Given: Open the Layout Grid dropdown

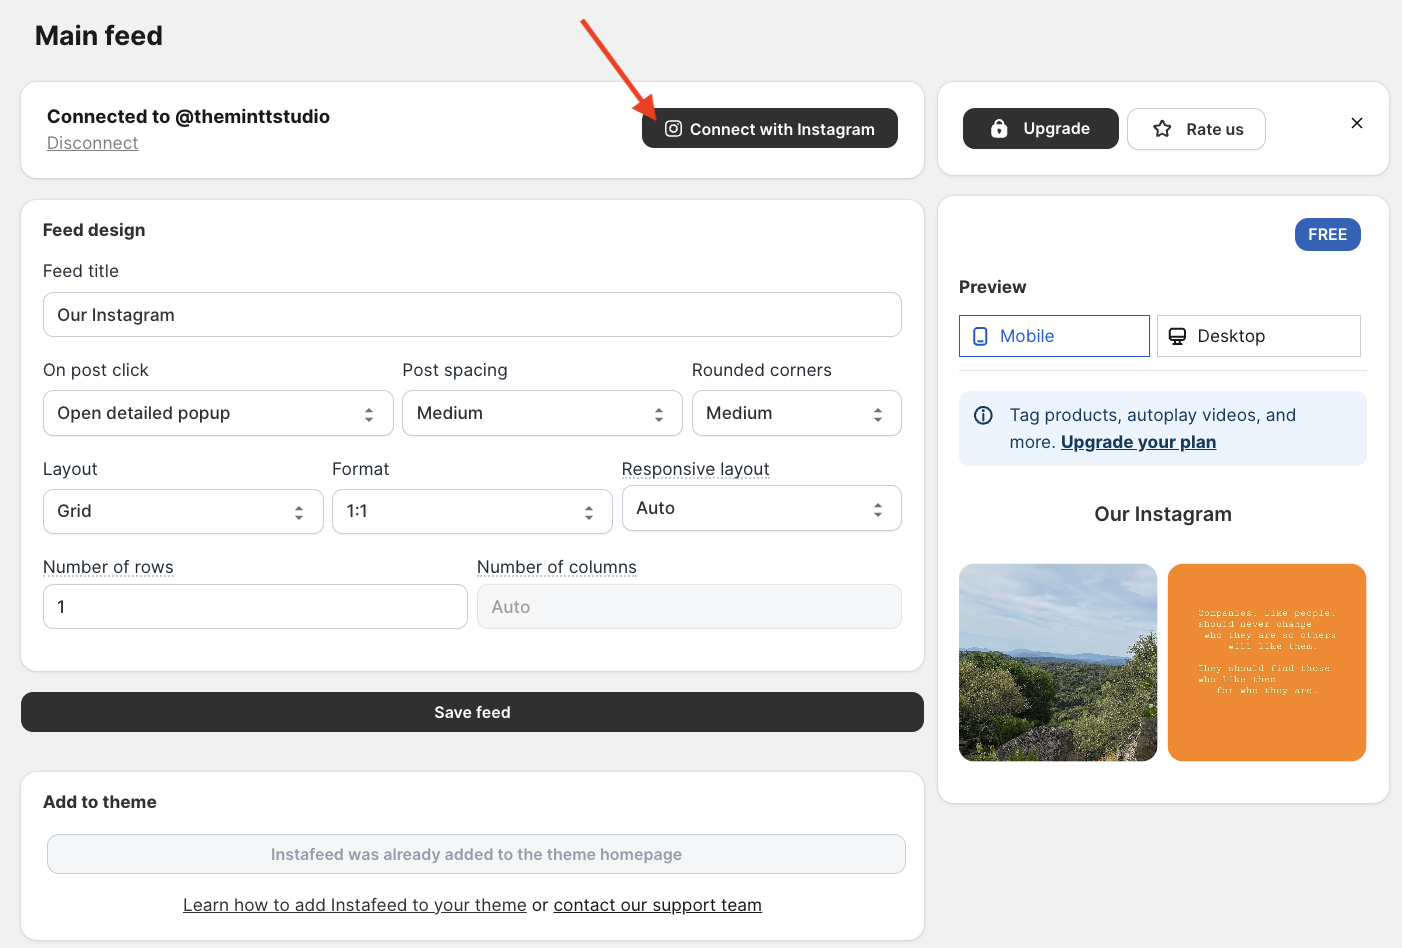Looking at the screenshot, I should point(183,511).
